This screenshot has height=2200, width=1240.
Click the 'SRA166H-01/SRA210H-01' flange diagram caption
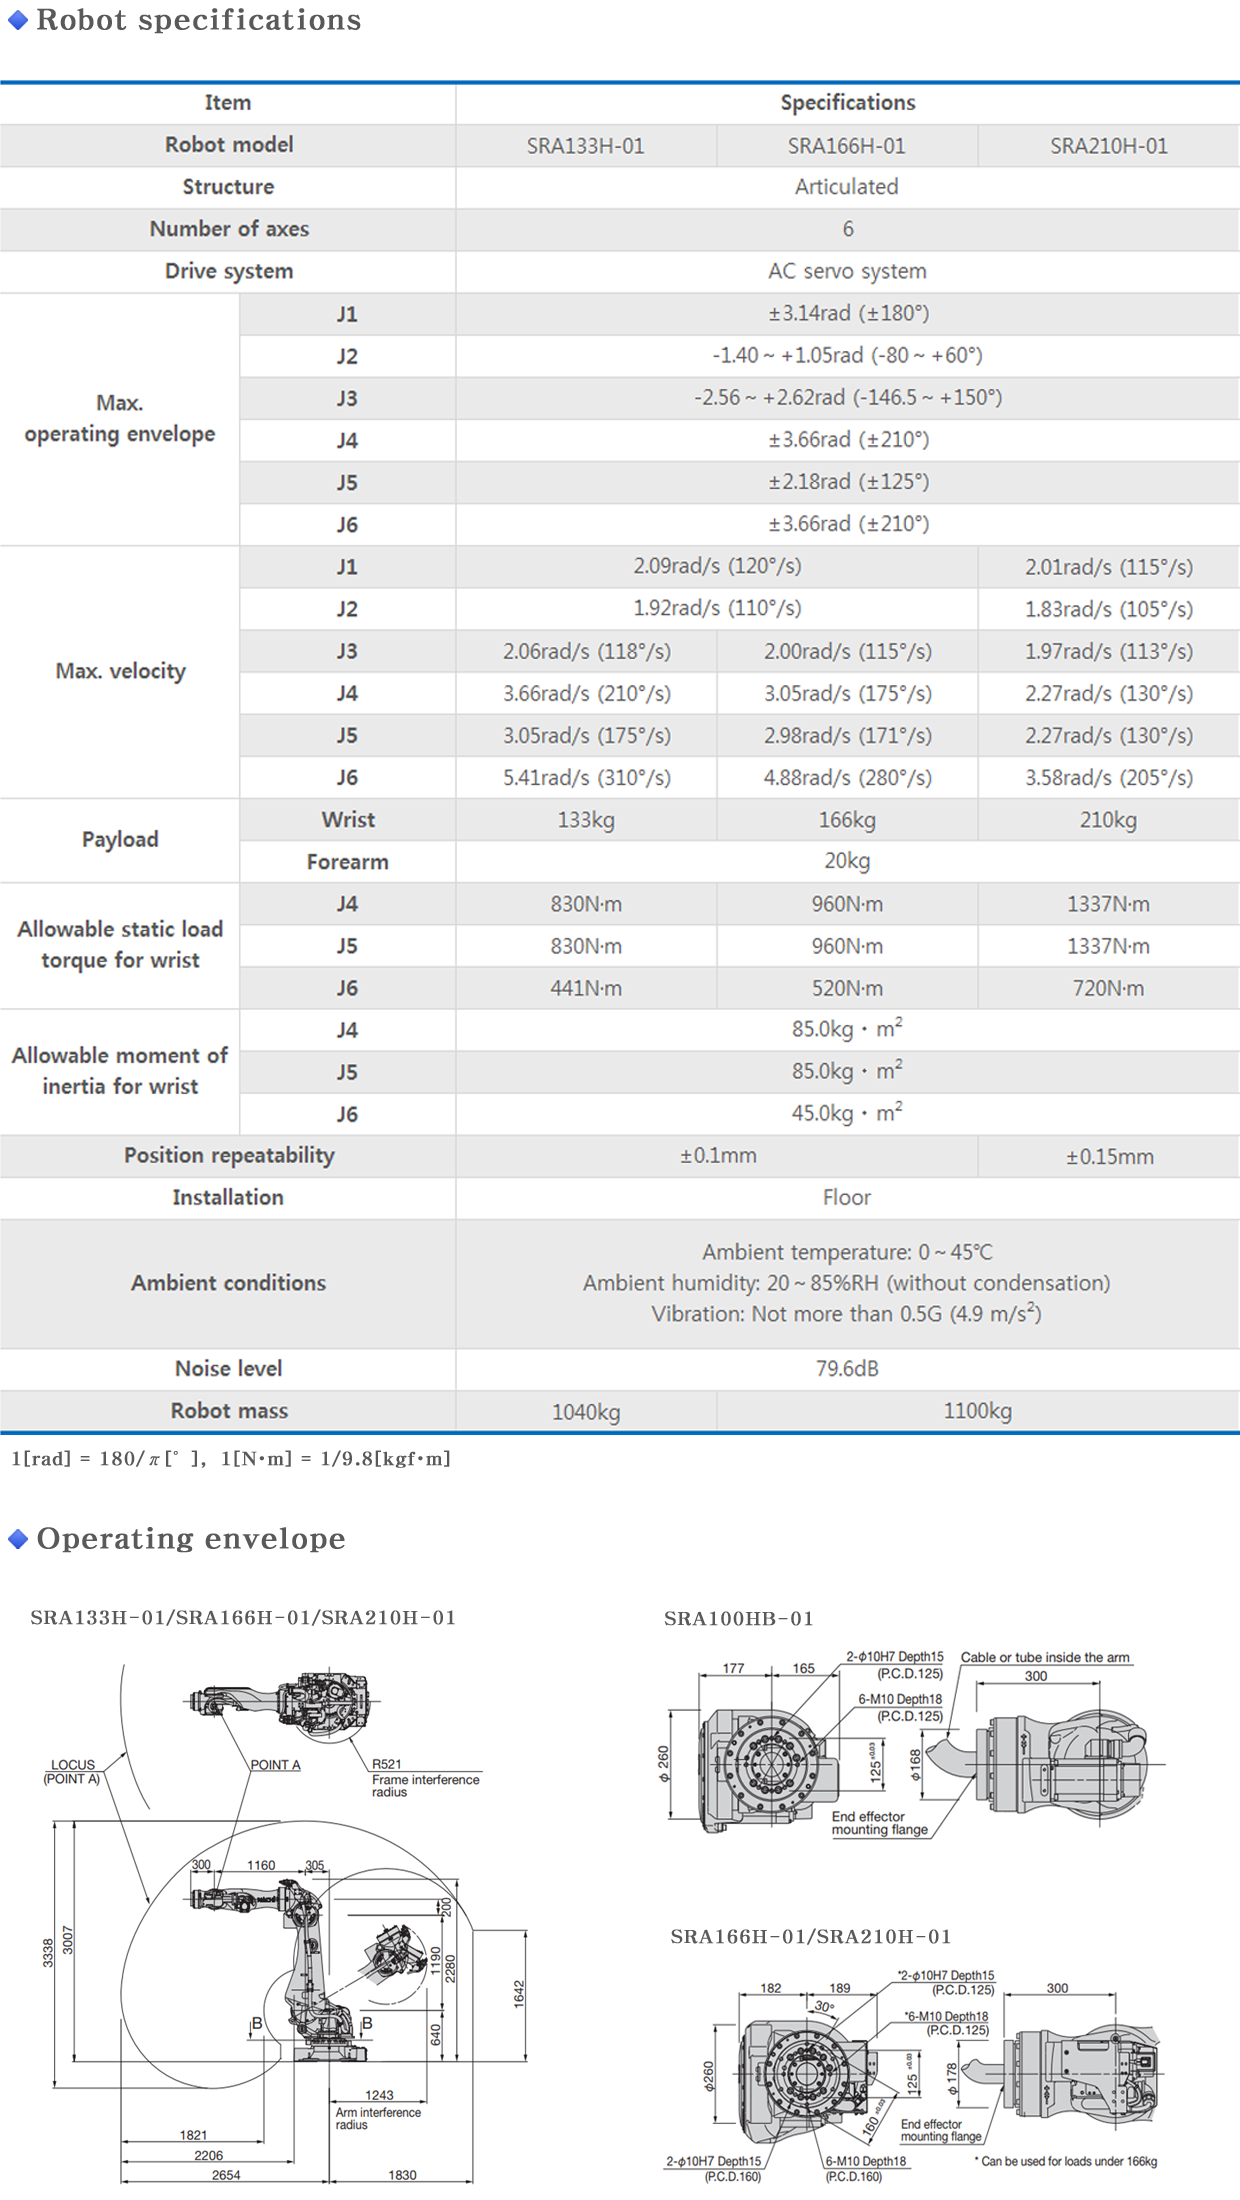[x=811, y=1937]
